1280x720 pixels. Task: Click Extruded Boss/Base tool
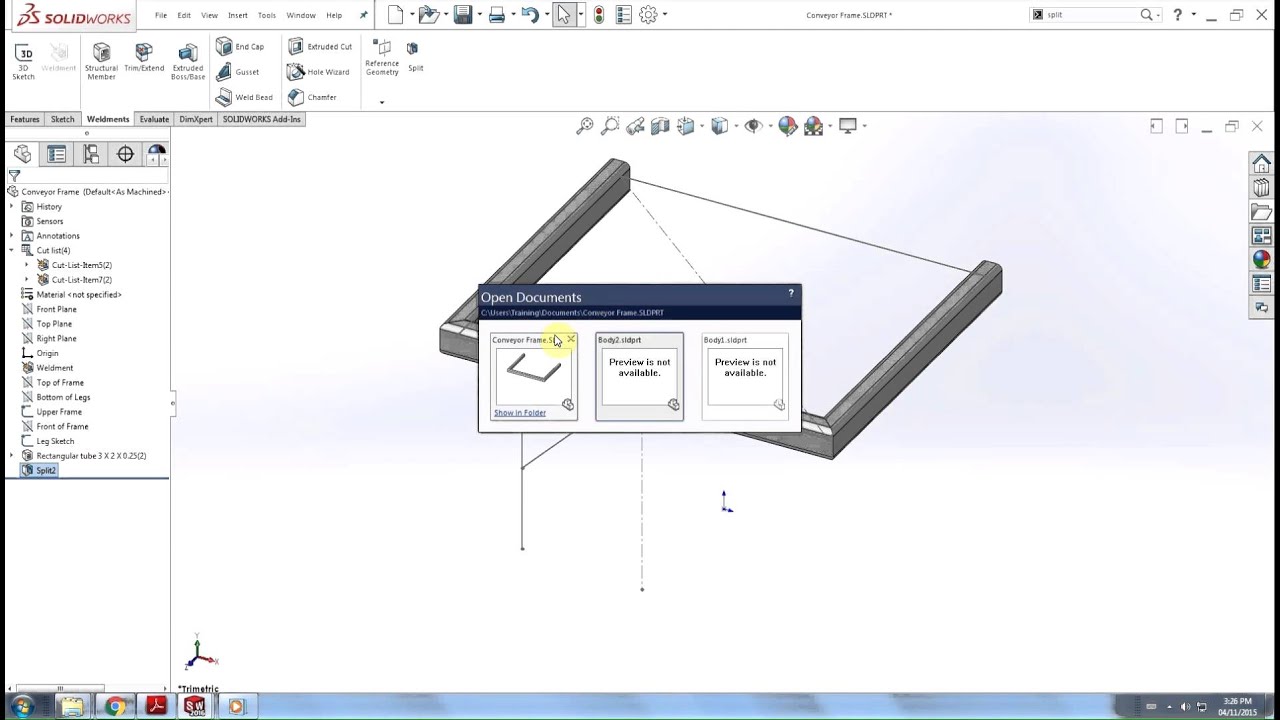point(188,62)
